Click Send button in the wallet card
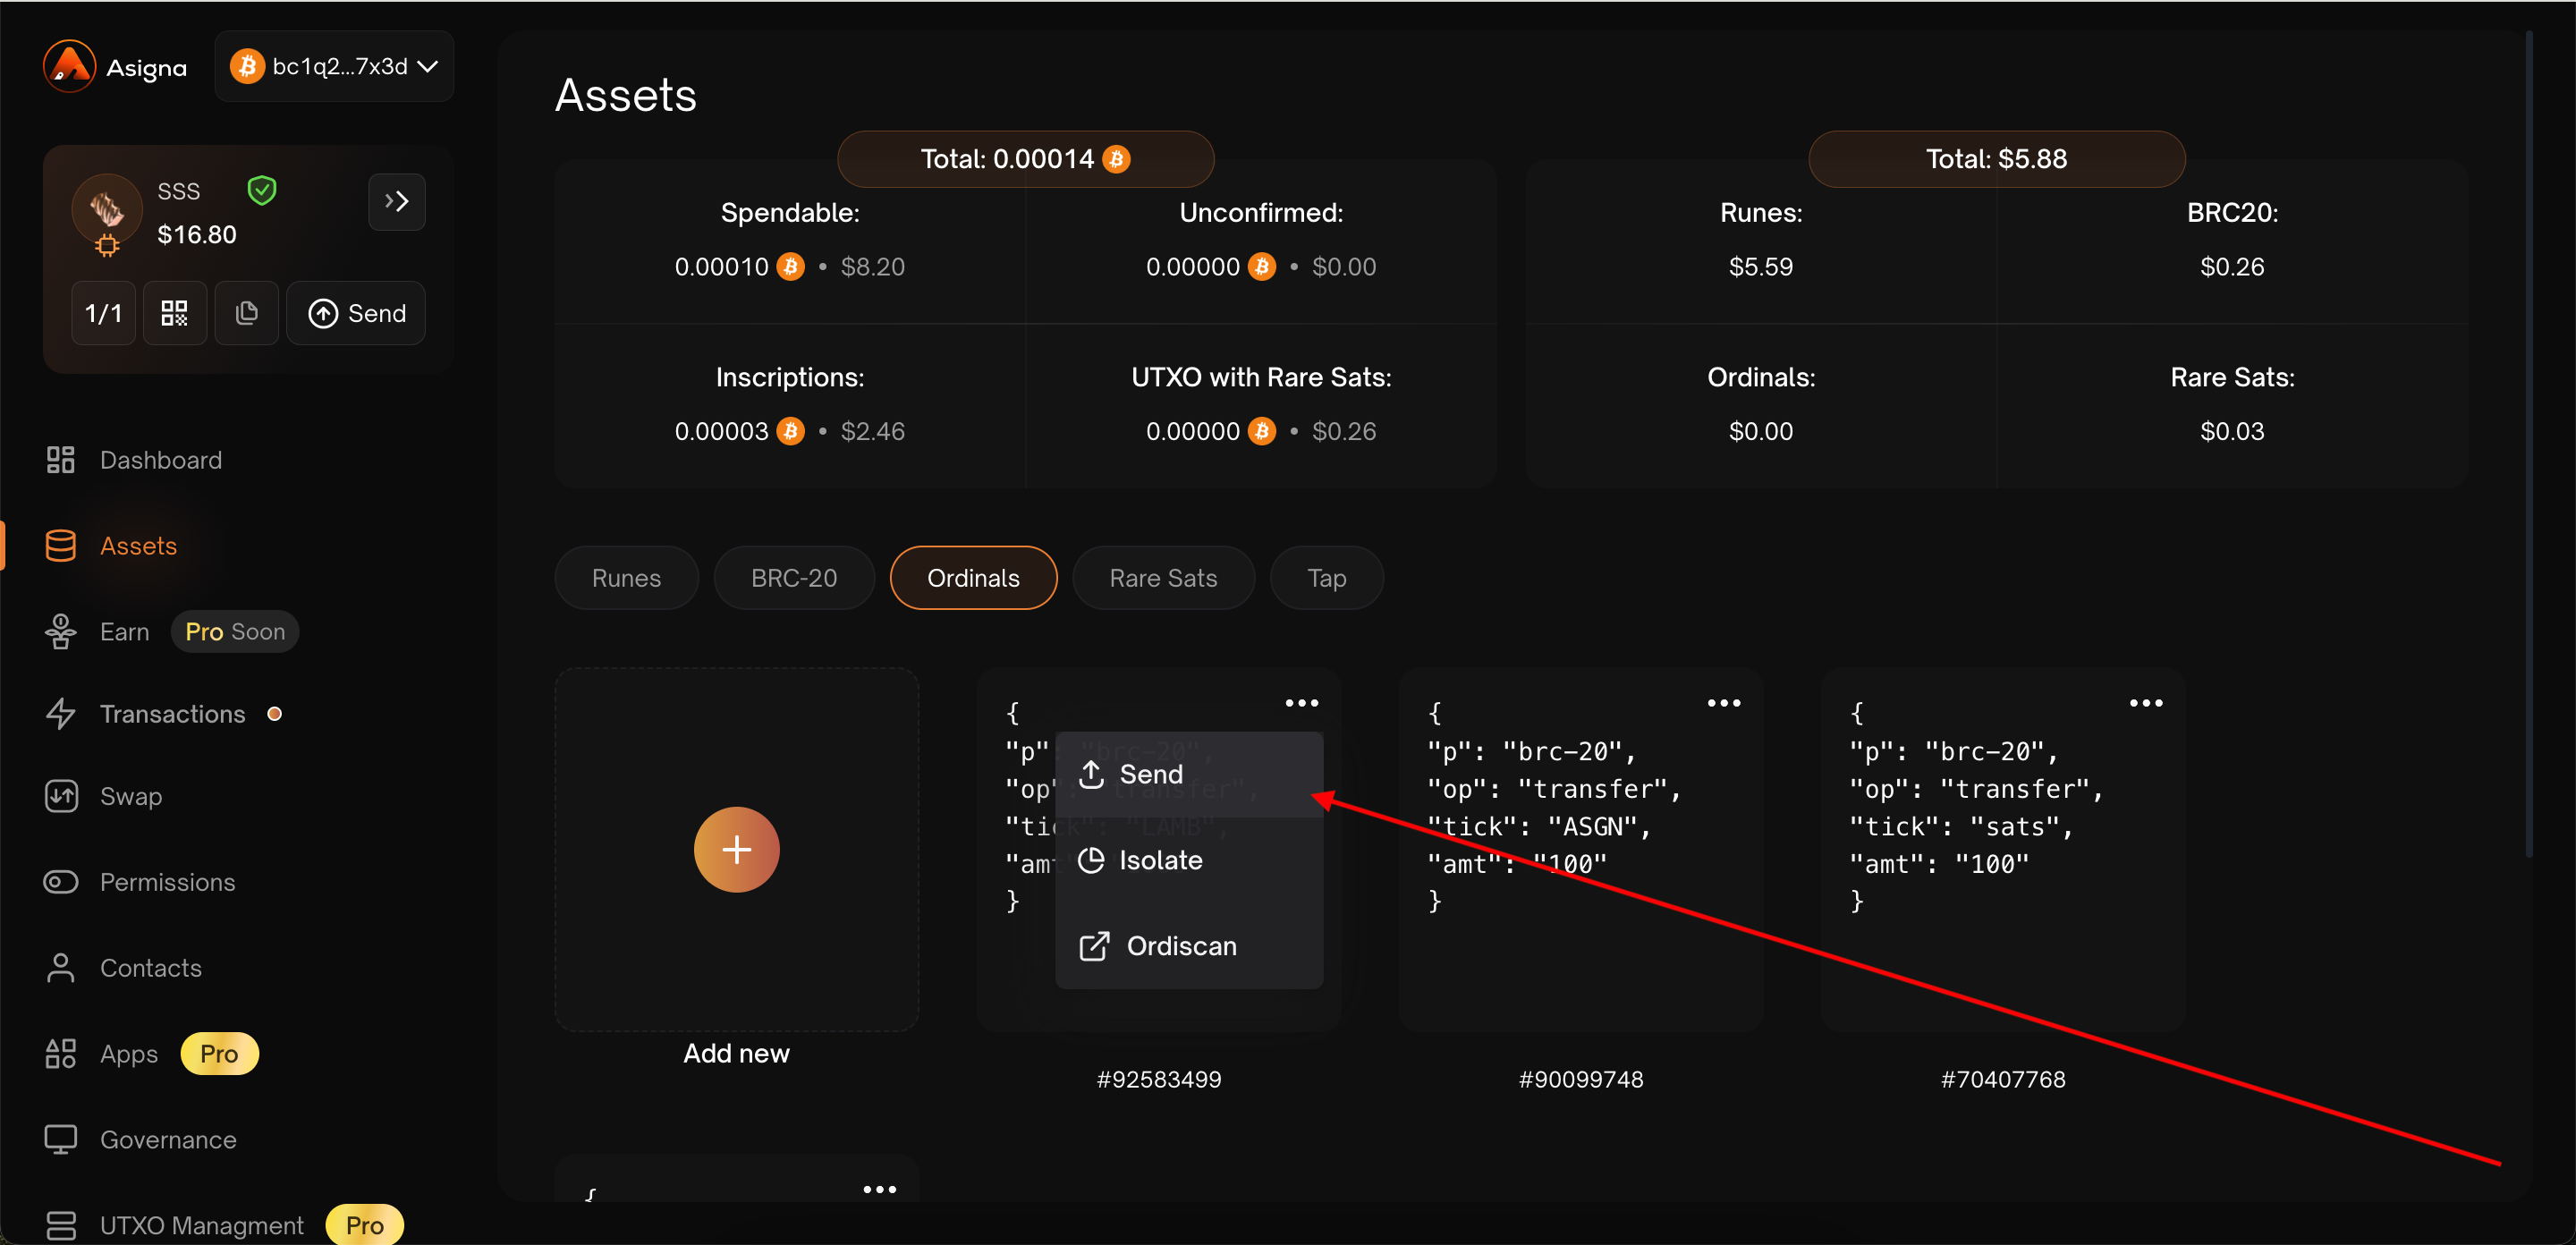The height and width of the screenshot is (1245, 2576). click(x=356, y=313)
